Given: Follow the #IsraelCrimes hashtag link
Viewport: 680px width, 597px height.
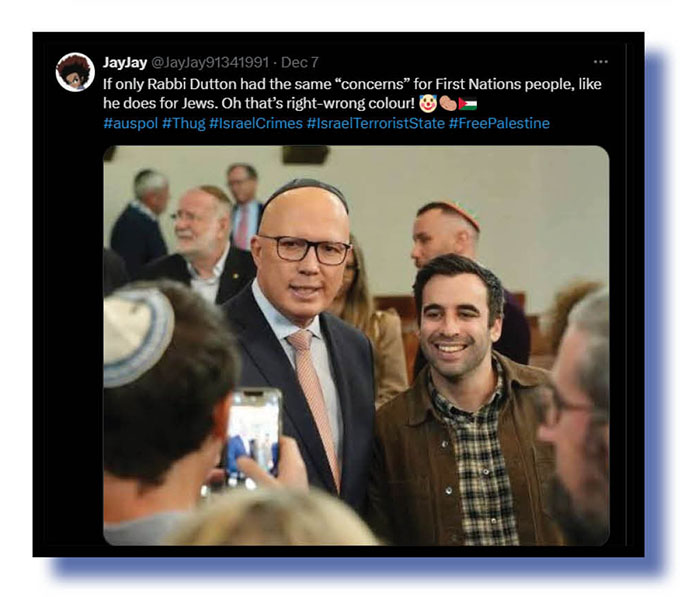Looking at the screenshot, I should pyautogui.click(x=256, y=123).
